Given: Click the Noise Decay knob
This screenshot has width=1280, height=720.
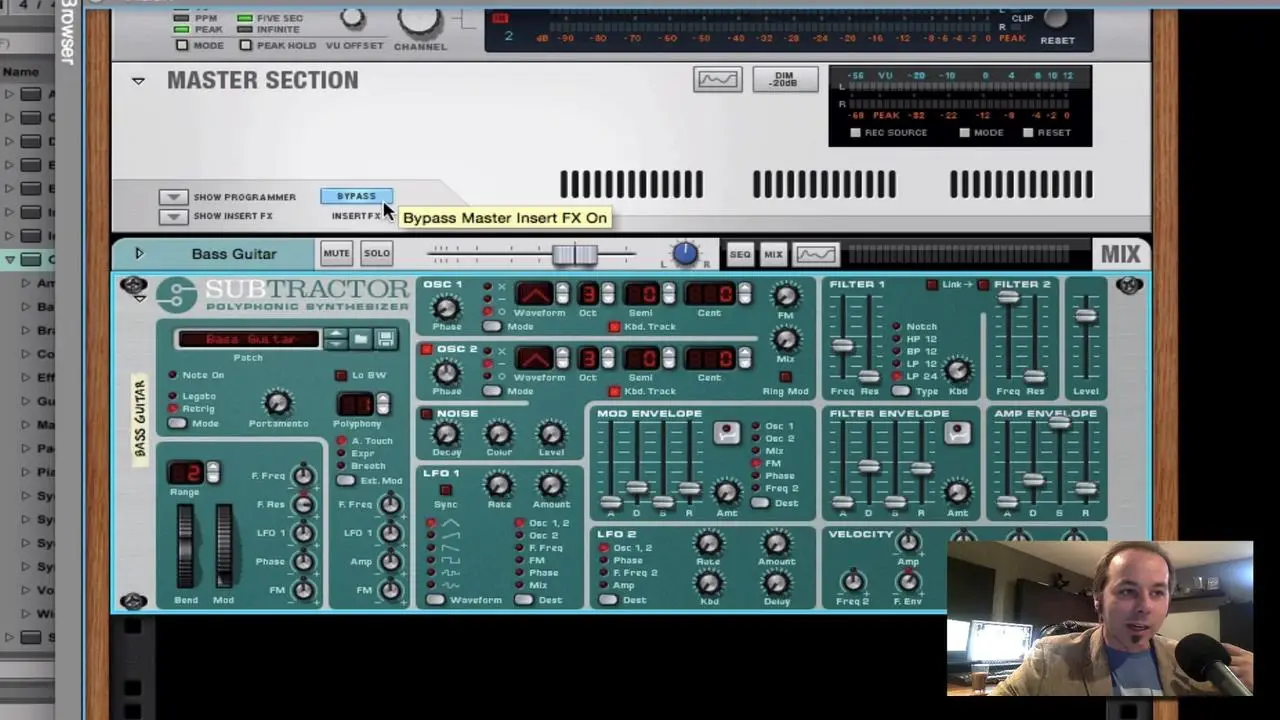Looking at the screenshot, I should pyautogui.click(x=446, y=433).
